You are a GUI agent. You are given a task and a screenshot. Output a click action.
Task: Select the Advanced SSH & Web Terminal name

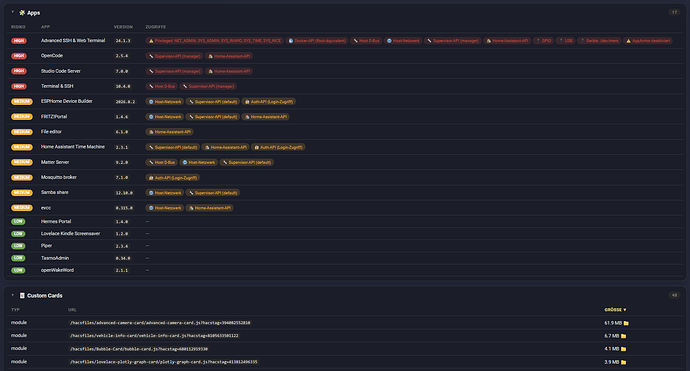[x=73, y=40]
